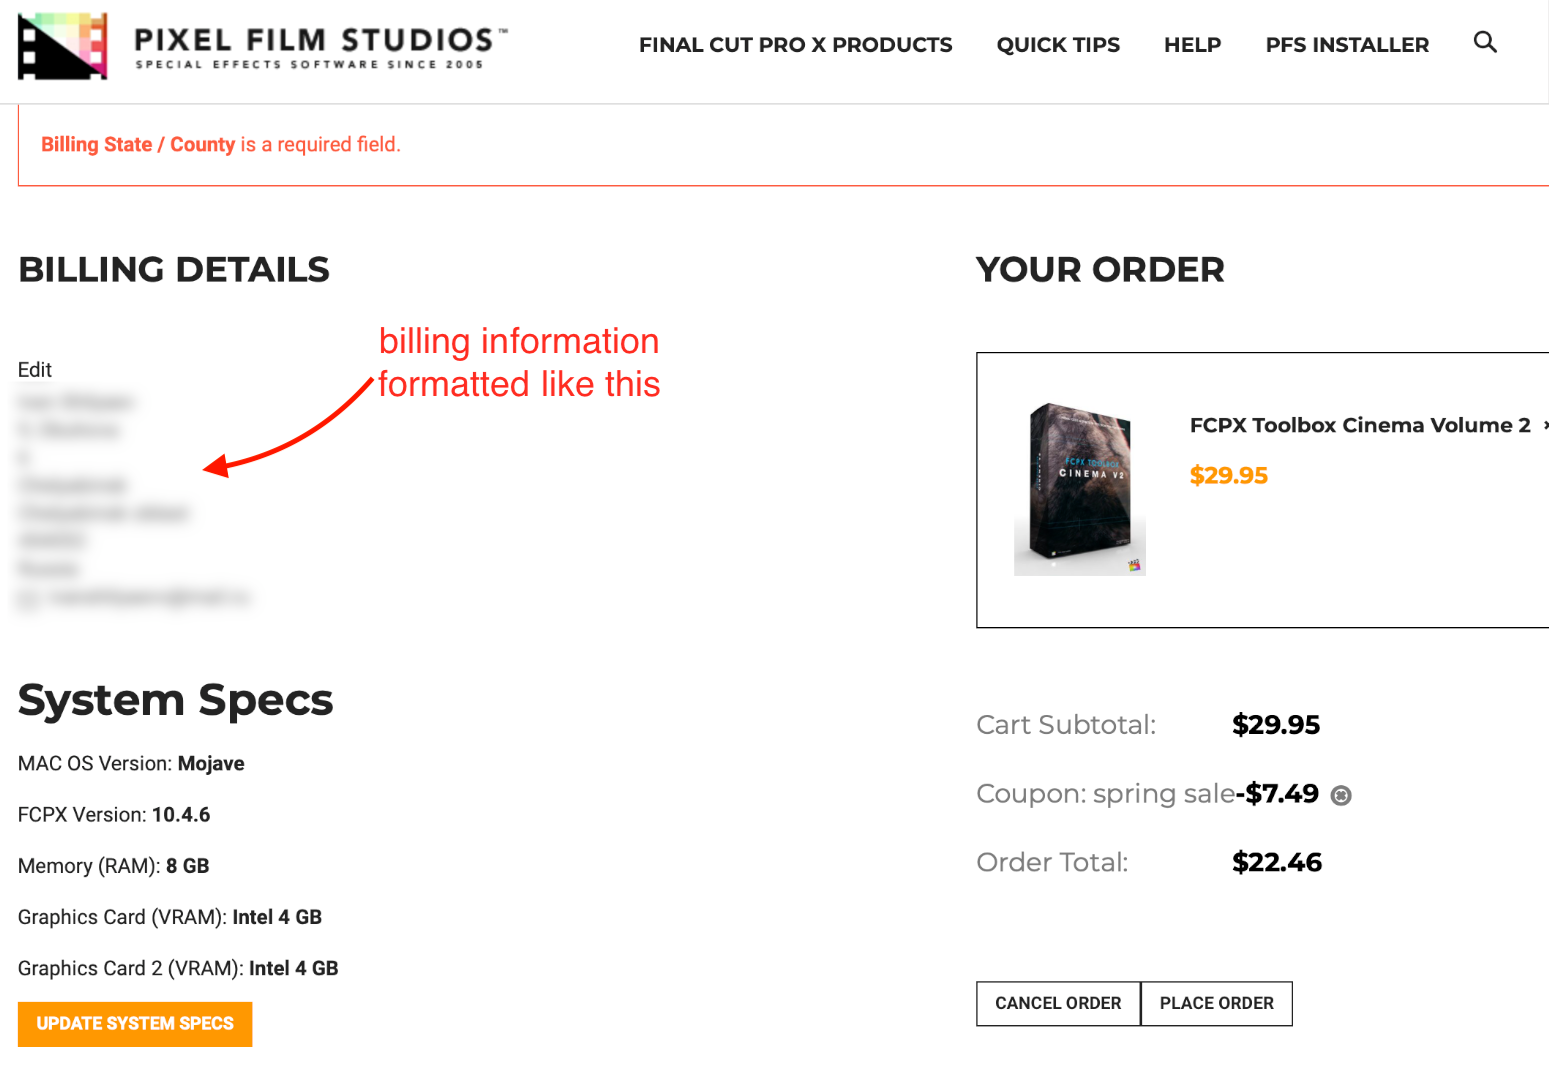
Task: Cancel the order
Action: coord(1058,1003)
